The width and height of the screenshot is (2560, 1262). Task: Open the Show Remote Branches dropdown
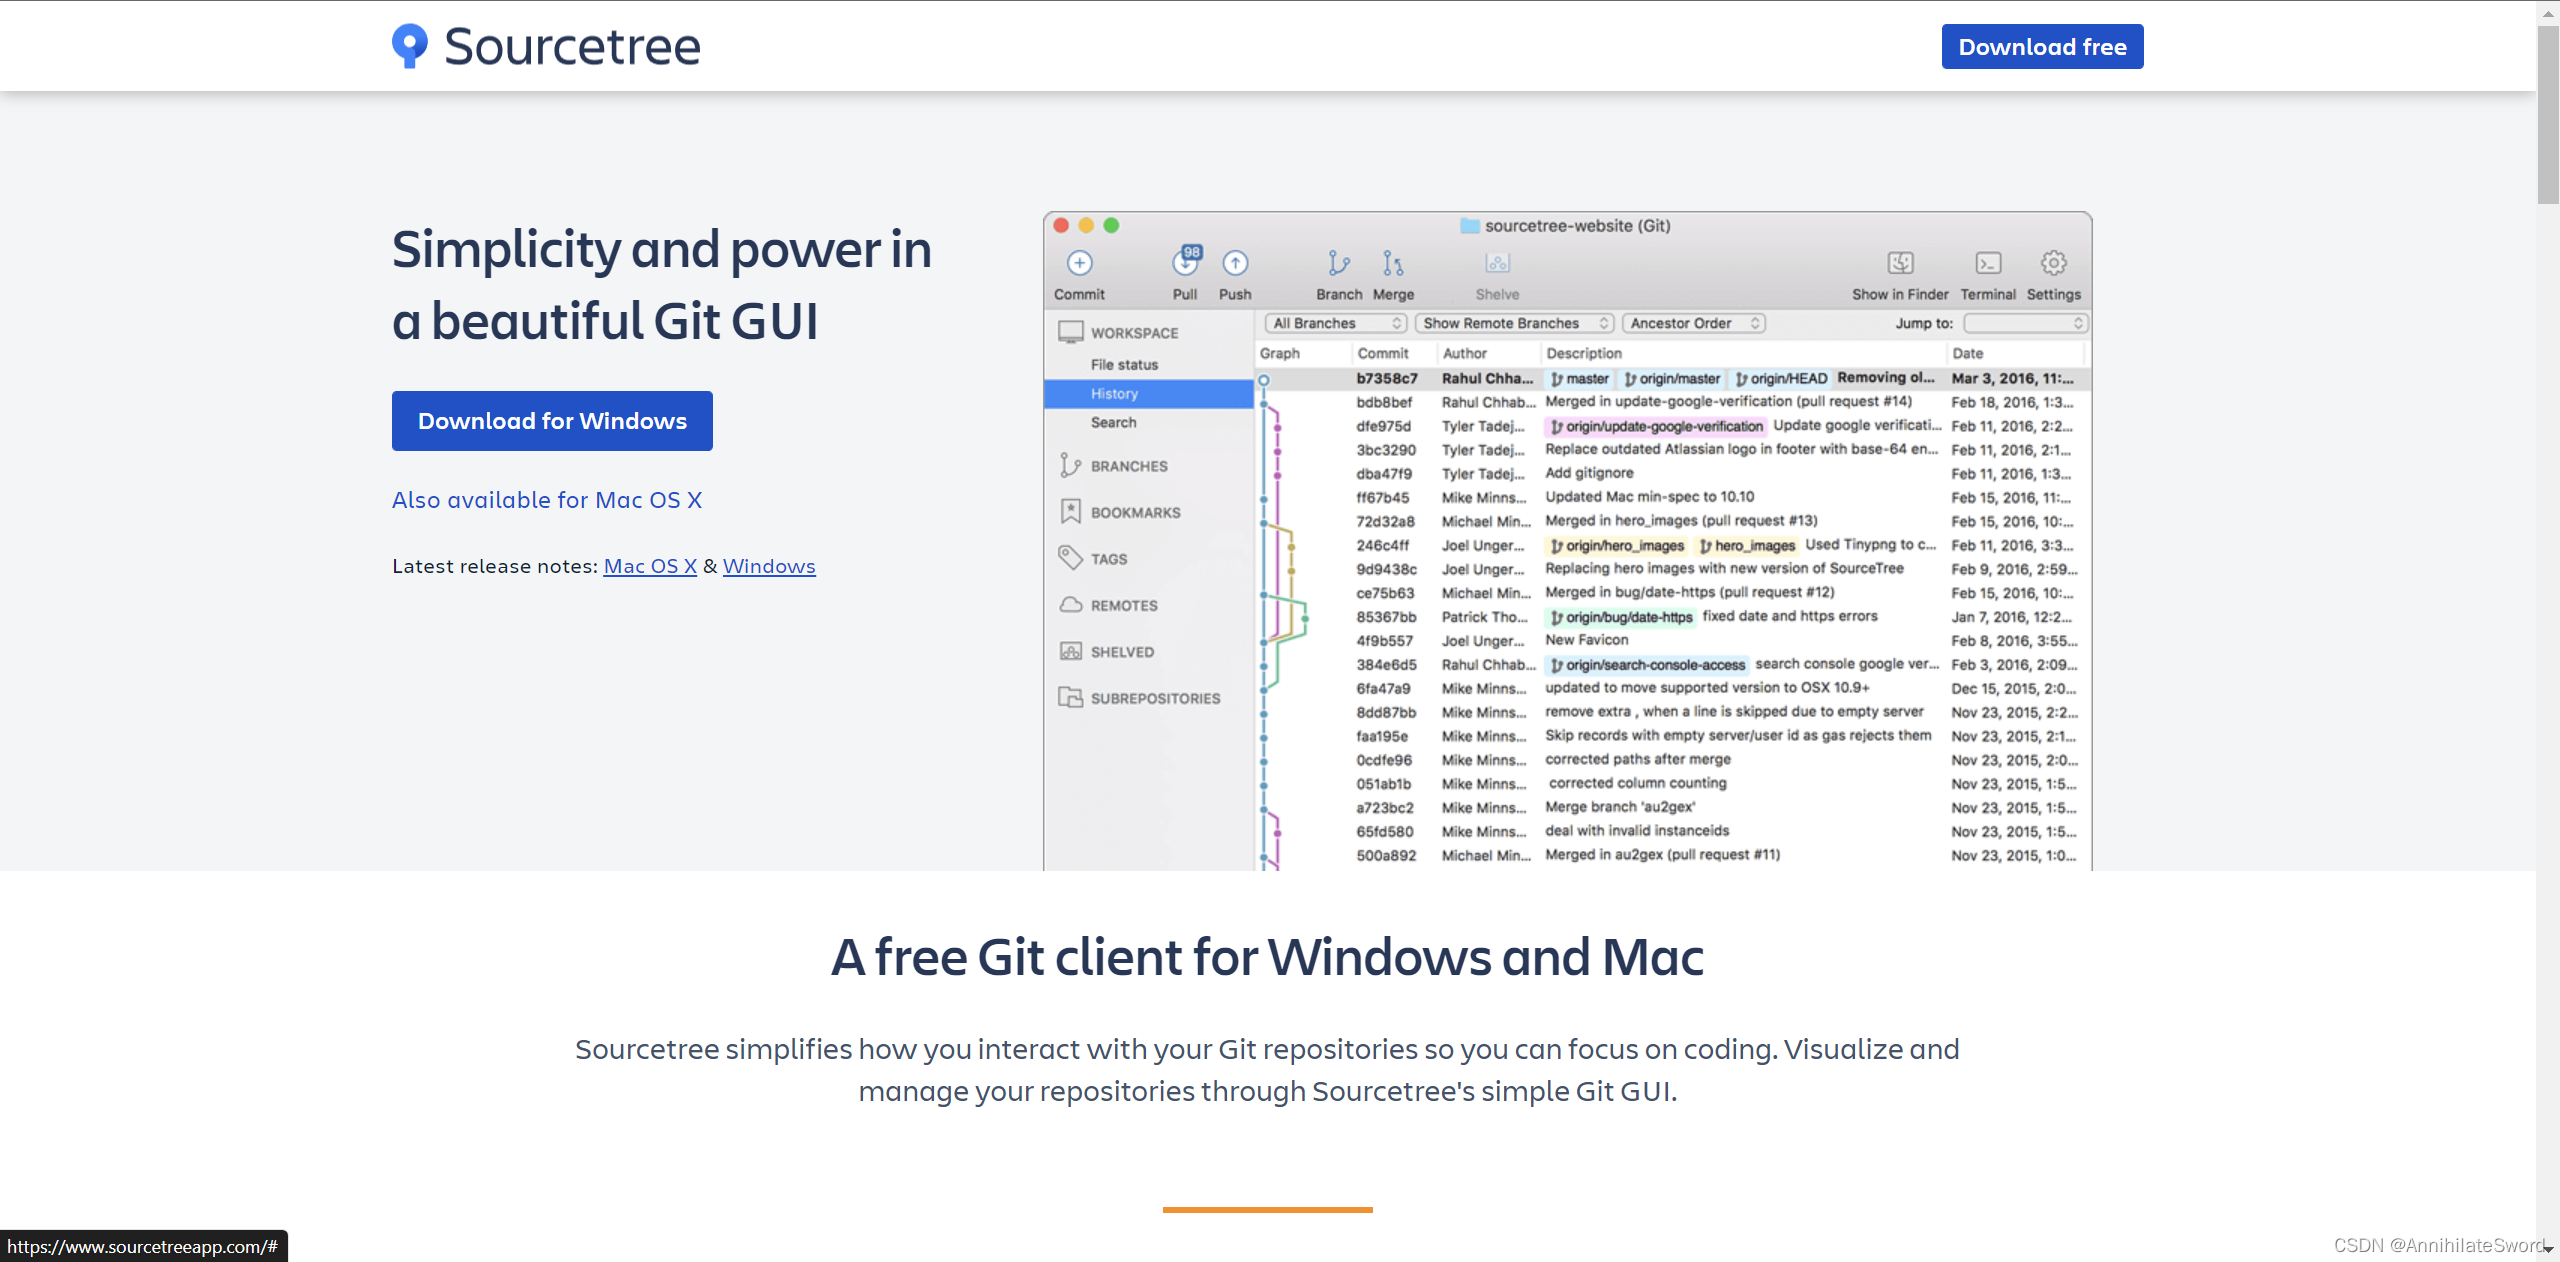[1514, 323]
